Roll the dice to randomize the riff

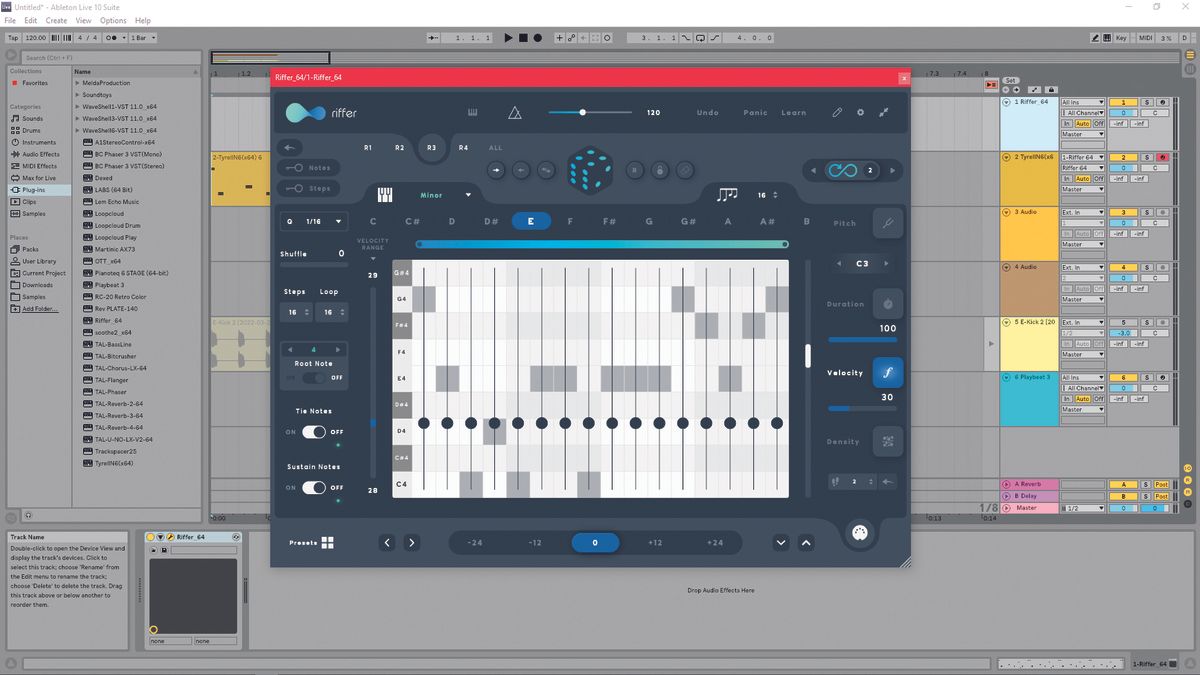point(590,170)
